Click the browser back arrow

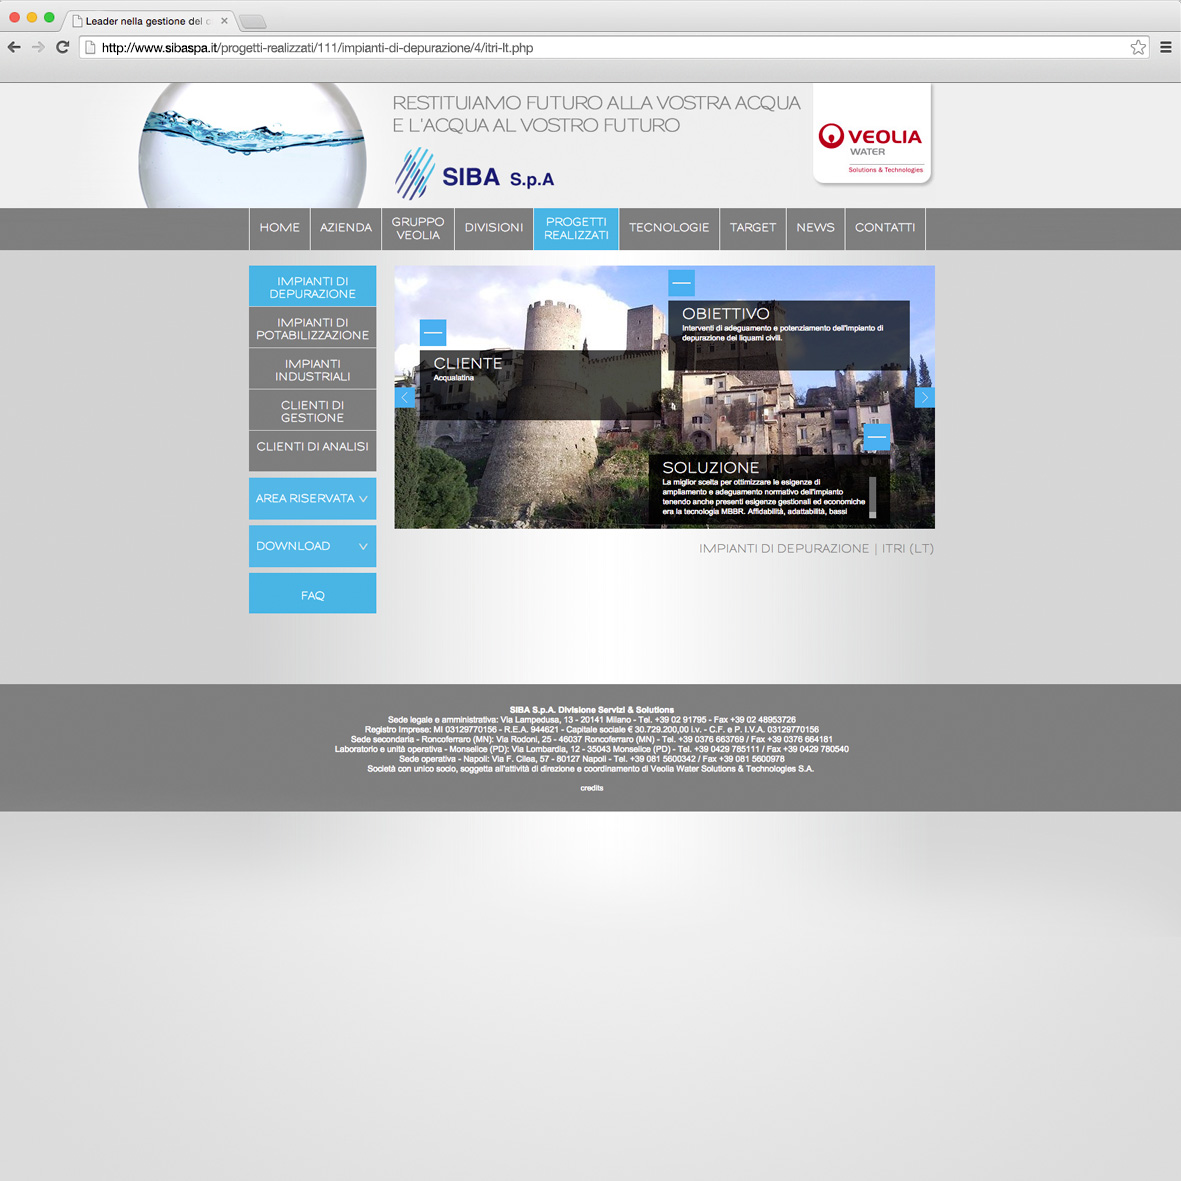click(14, 47)
